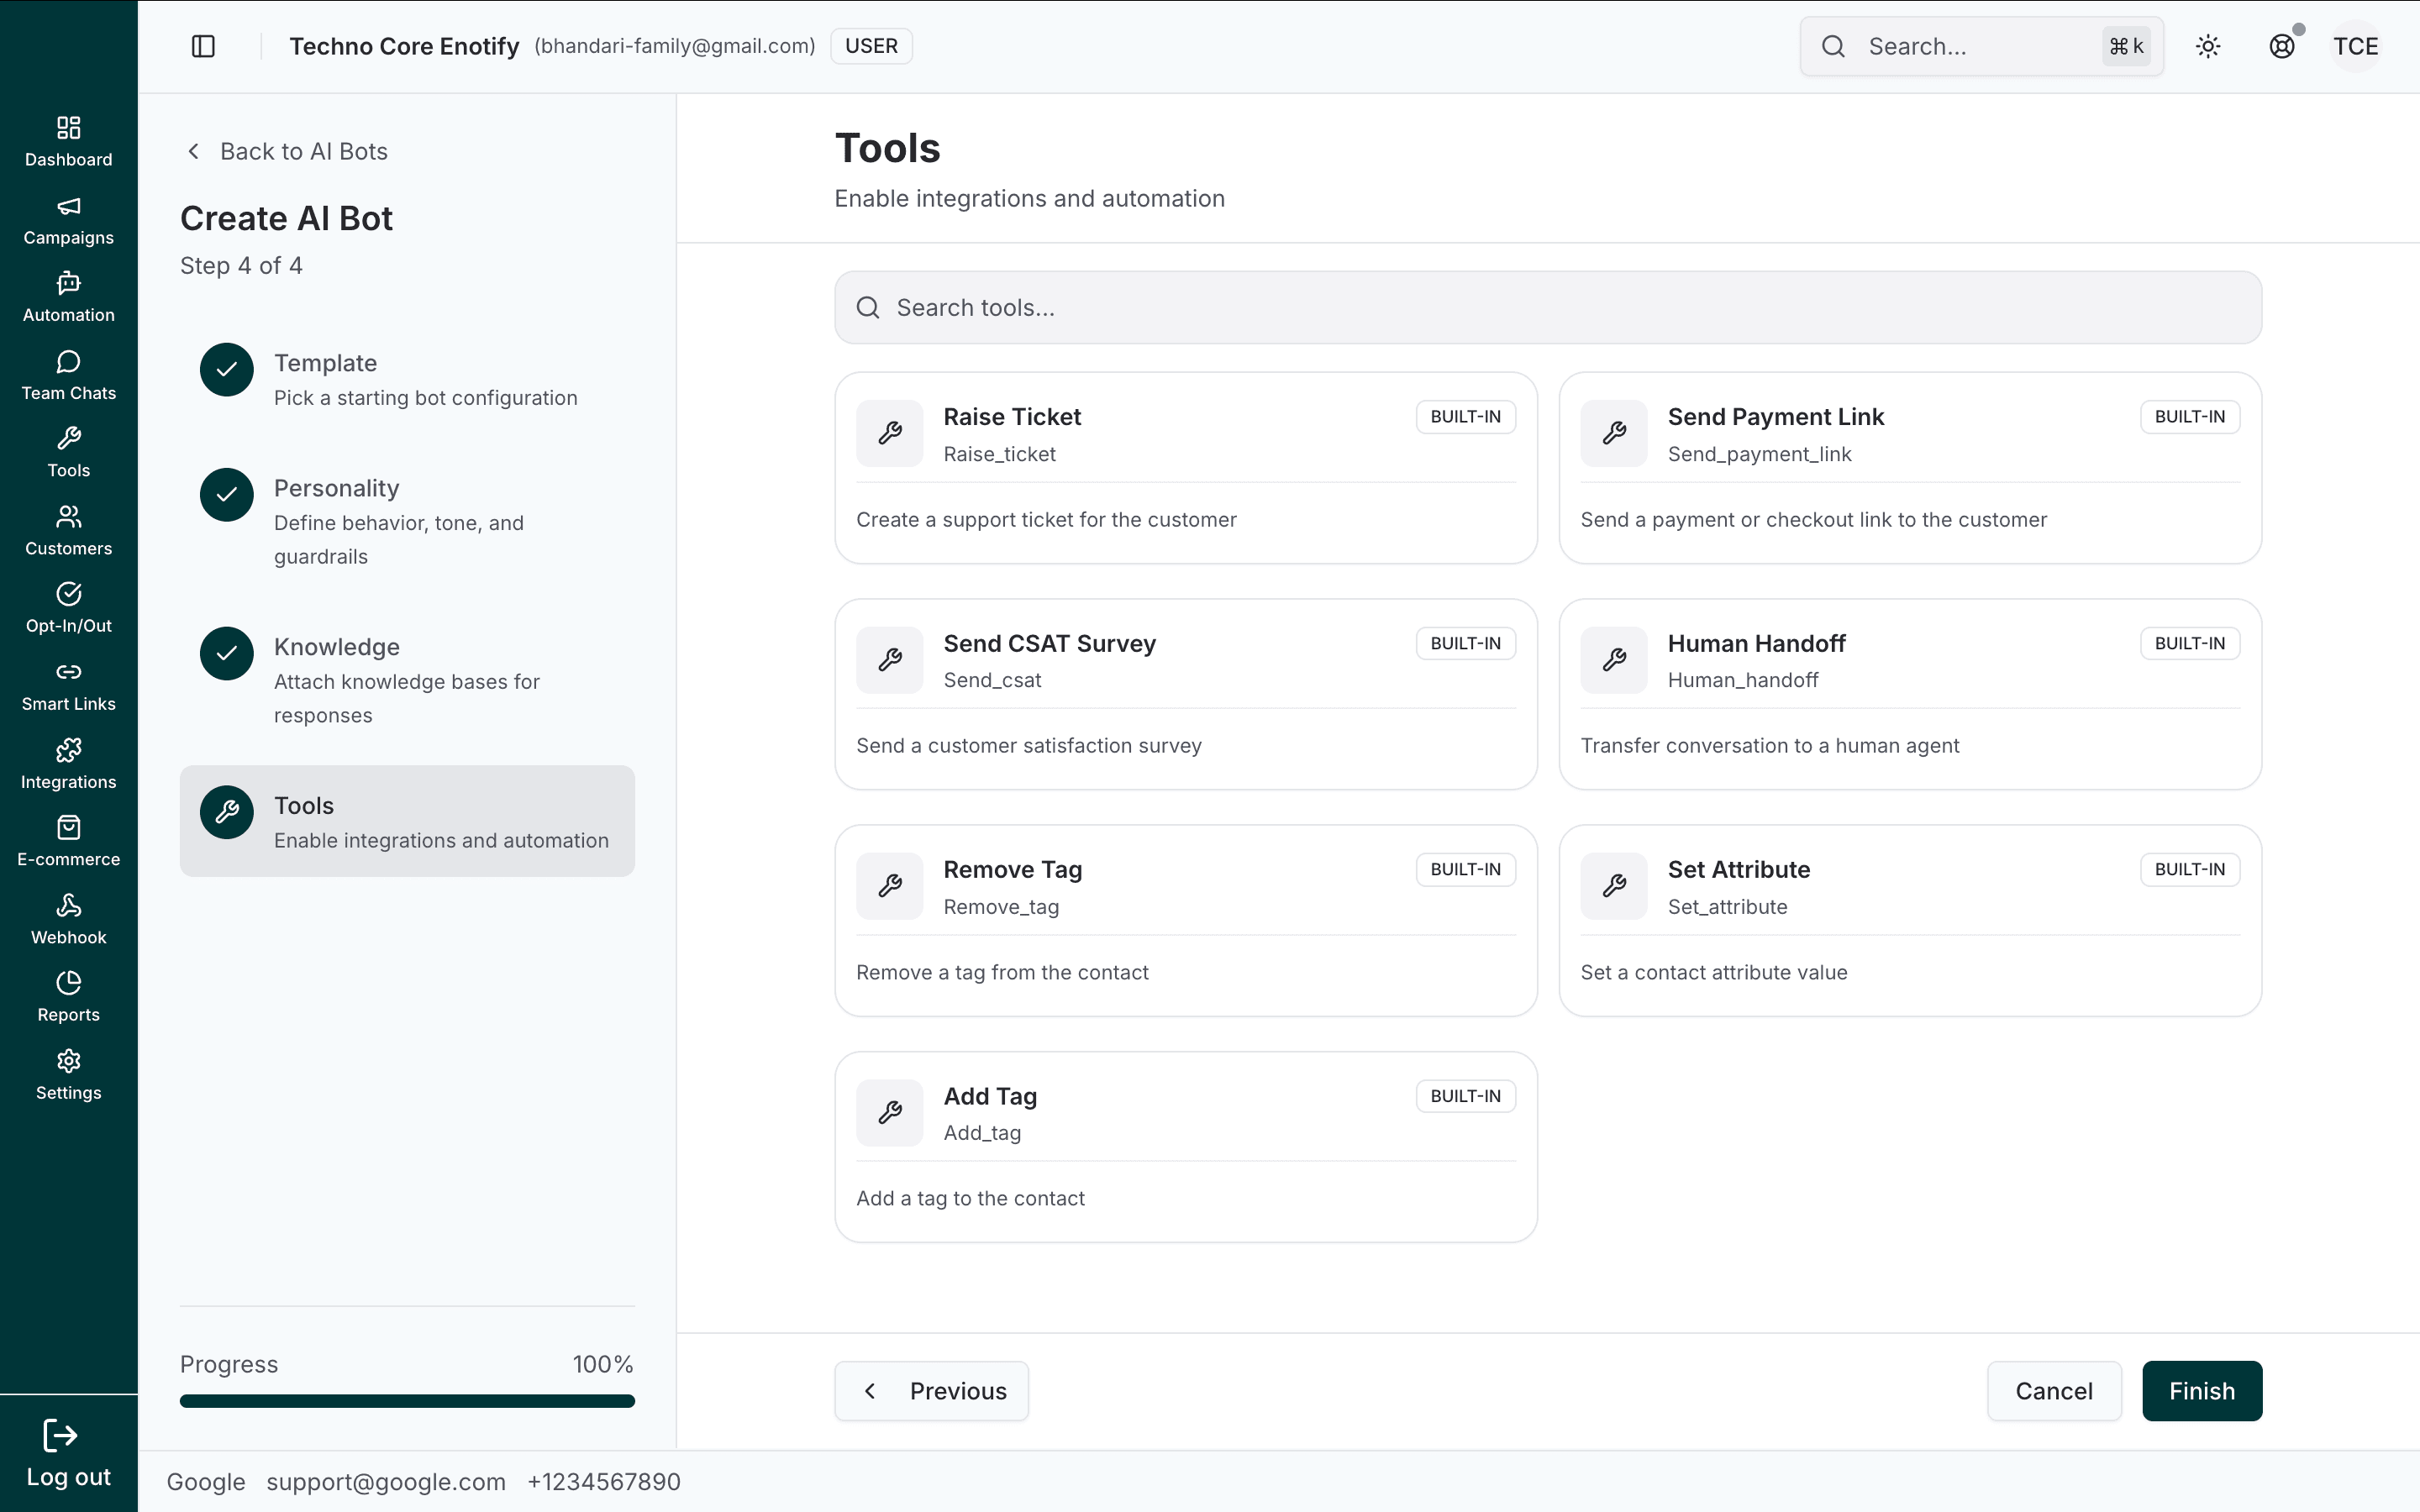Select the Send CSAT Survey title
Viewport: 2420px width, 1512px height.
1049,644
